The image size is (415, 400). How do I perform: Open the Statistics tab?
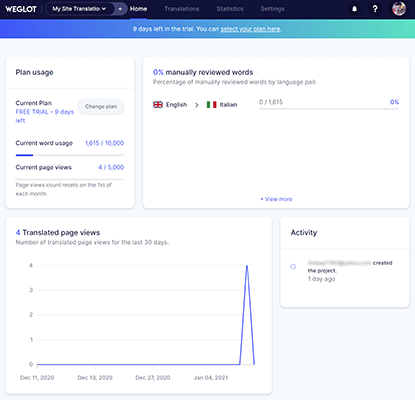230,9
